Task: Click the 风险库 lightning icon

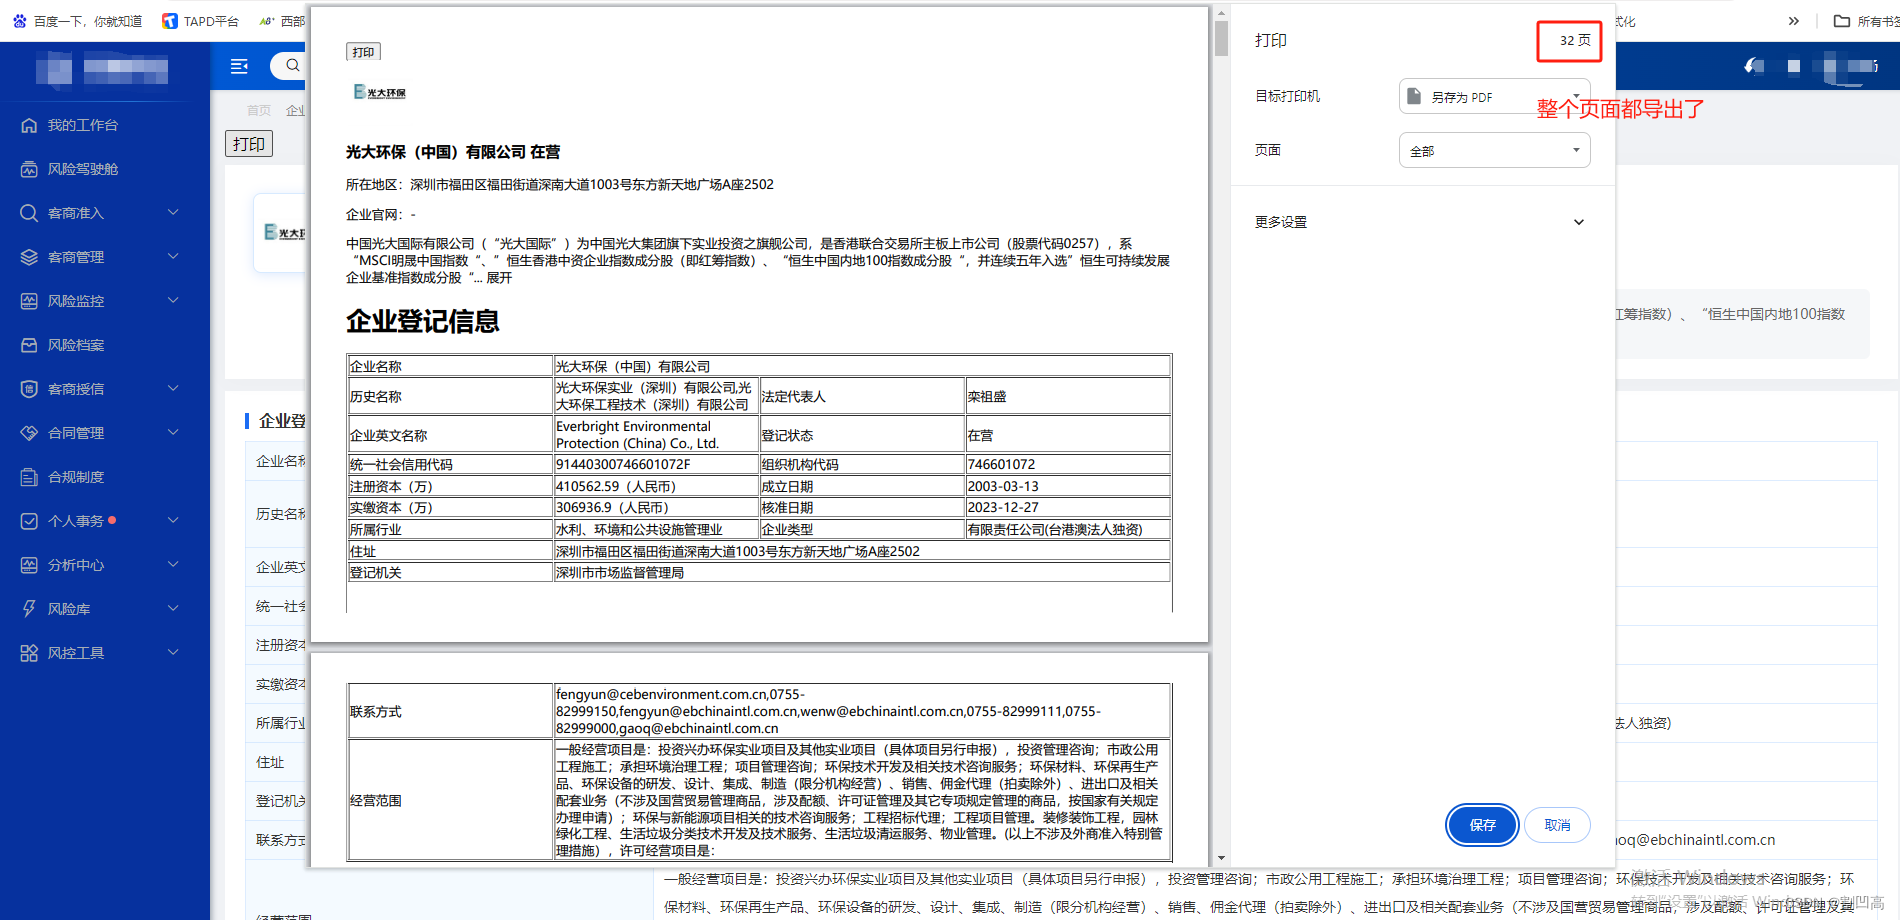Action: 29,609
